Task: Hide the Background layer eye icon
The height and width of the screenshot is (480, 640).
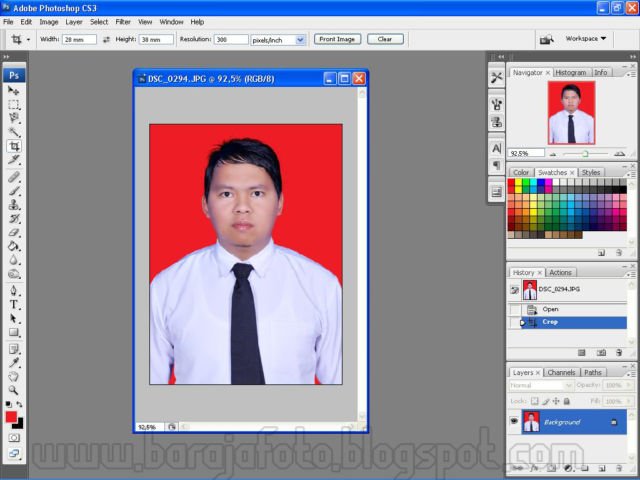Action: [514, 421]
